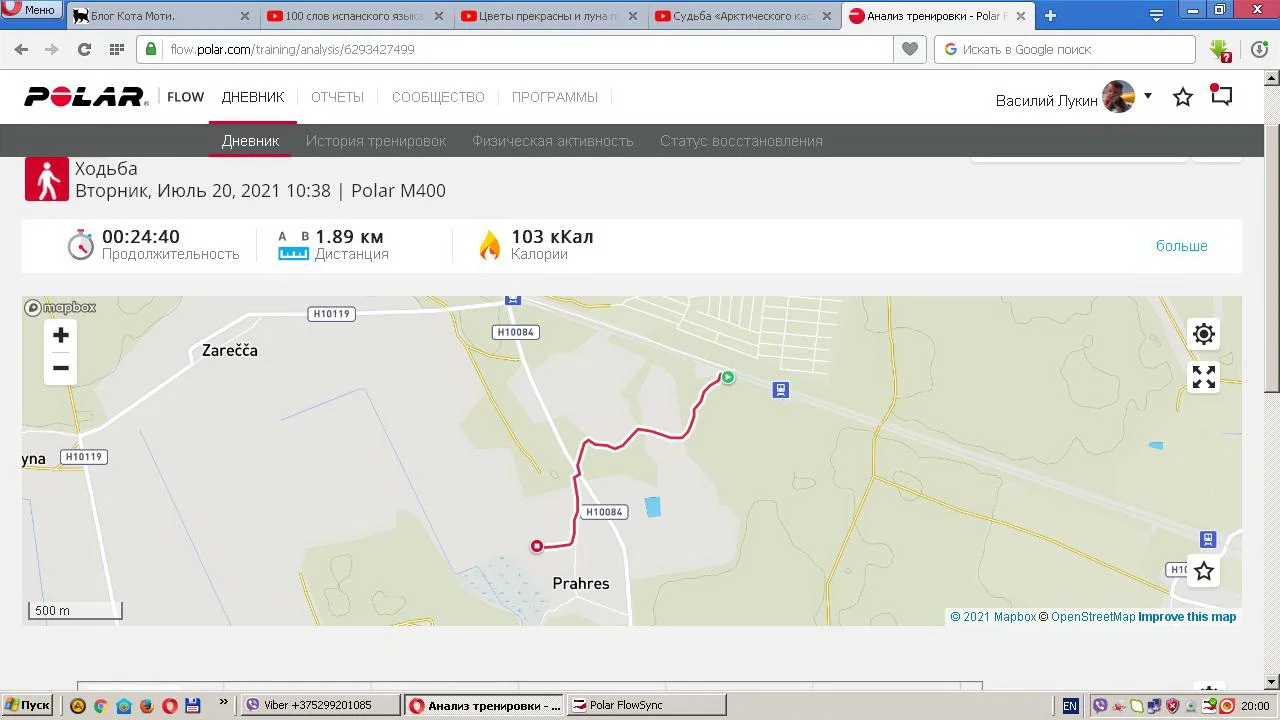The height and width of the screenshot is (720, 1280).
Task: Center map on route location
Action: (1204, 335)
